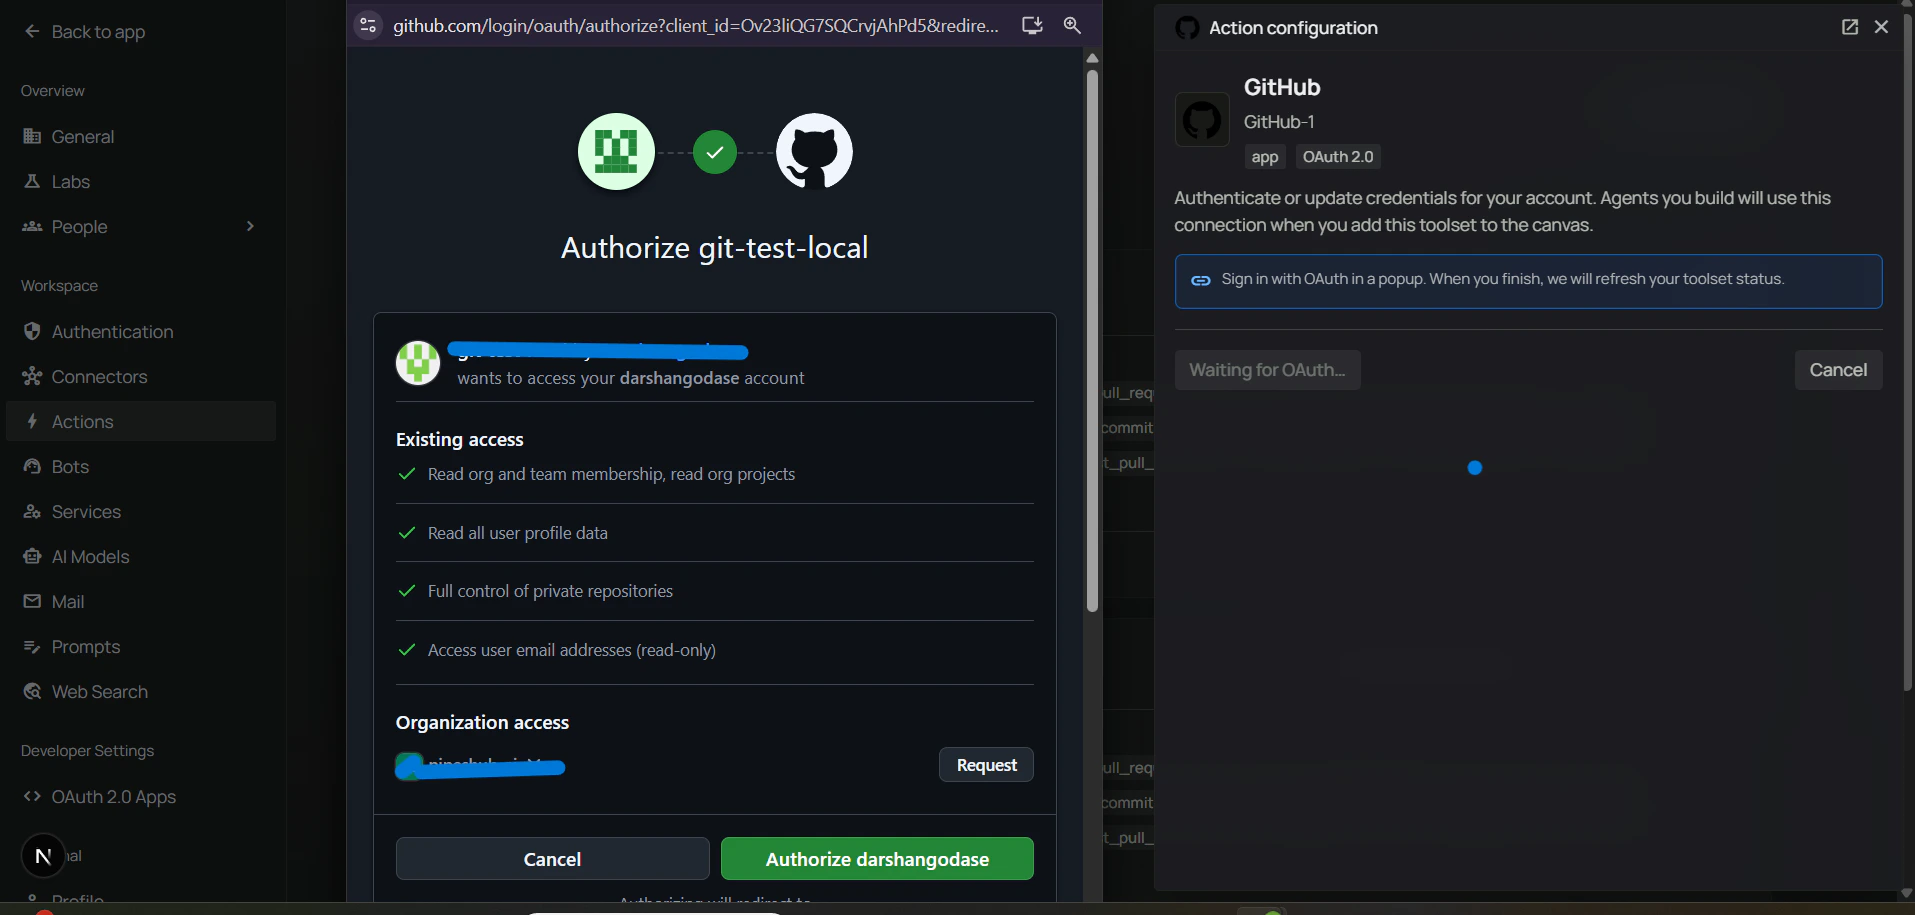Click the GitHub logo in Action configuration
The image size is (1915, 915).
tap(1202, 120)
